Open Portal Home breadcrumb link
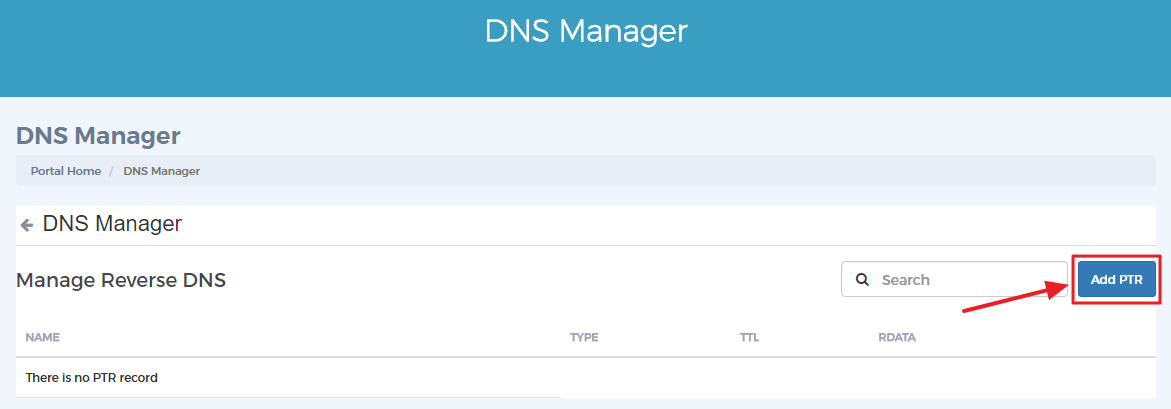This screenshot has width=1171, height=409. click(66, 171)
